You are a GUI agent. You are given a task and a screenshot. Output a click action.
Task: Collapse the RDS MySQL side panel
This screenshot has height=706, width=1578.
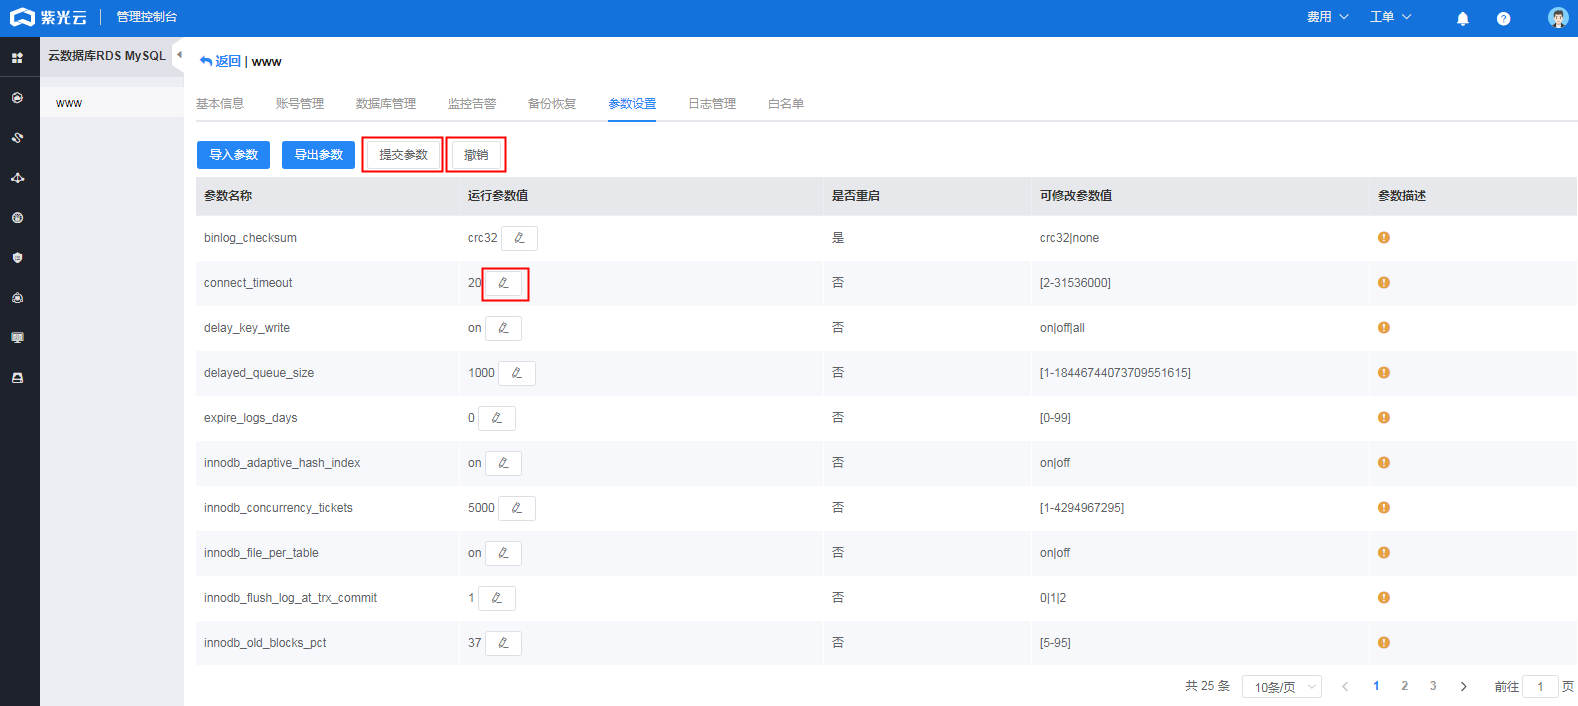coord(179,55)
